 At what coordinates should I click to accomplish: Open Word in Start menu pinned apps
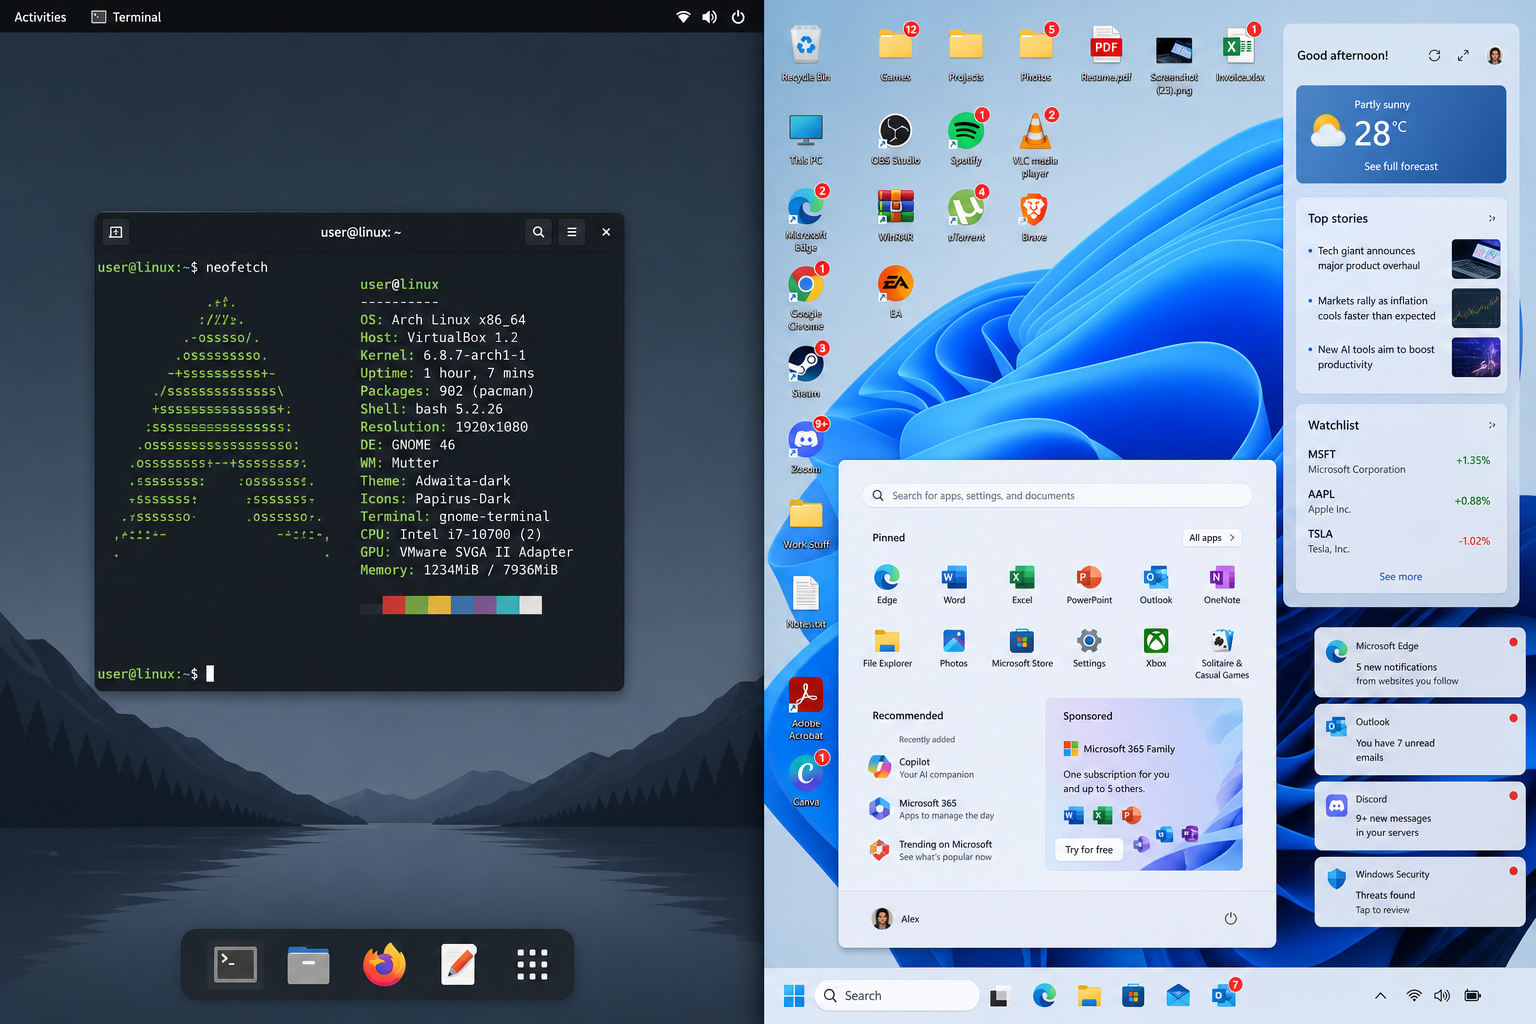pos(954,585)
